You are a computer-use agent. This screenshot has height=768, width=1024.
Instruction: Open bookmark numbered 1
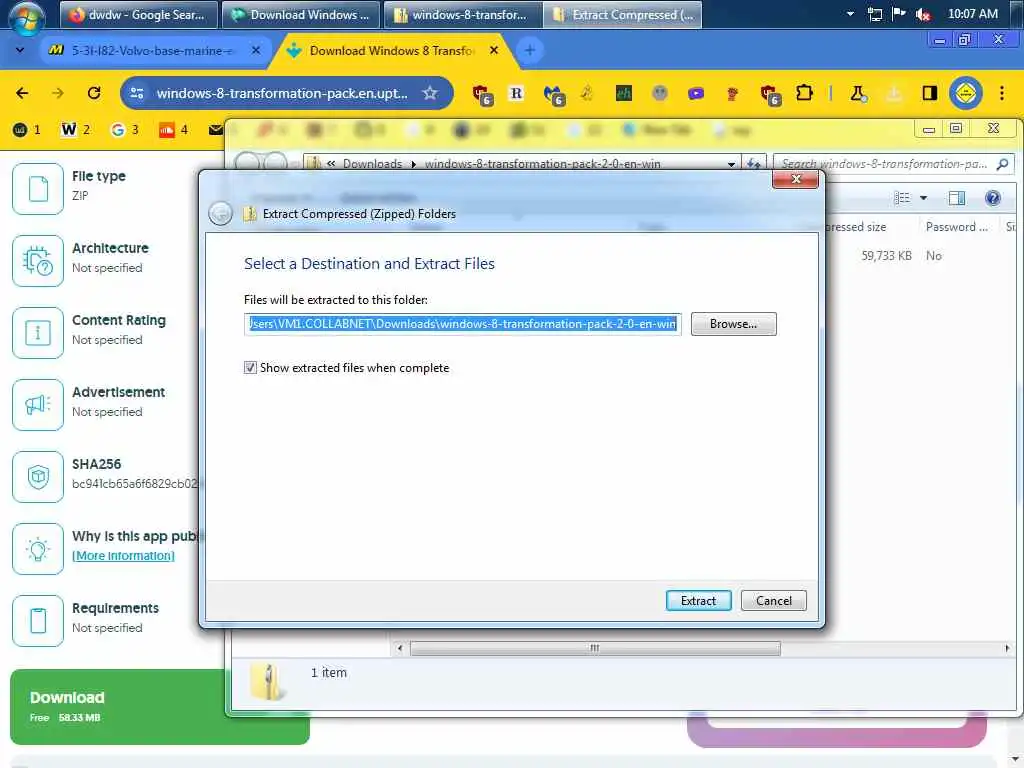pyautogui.click(x=27, y=130)
